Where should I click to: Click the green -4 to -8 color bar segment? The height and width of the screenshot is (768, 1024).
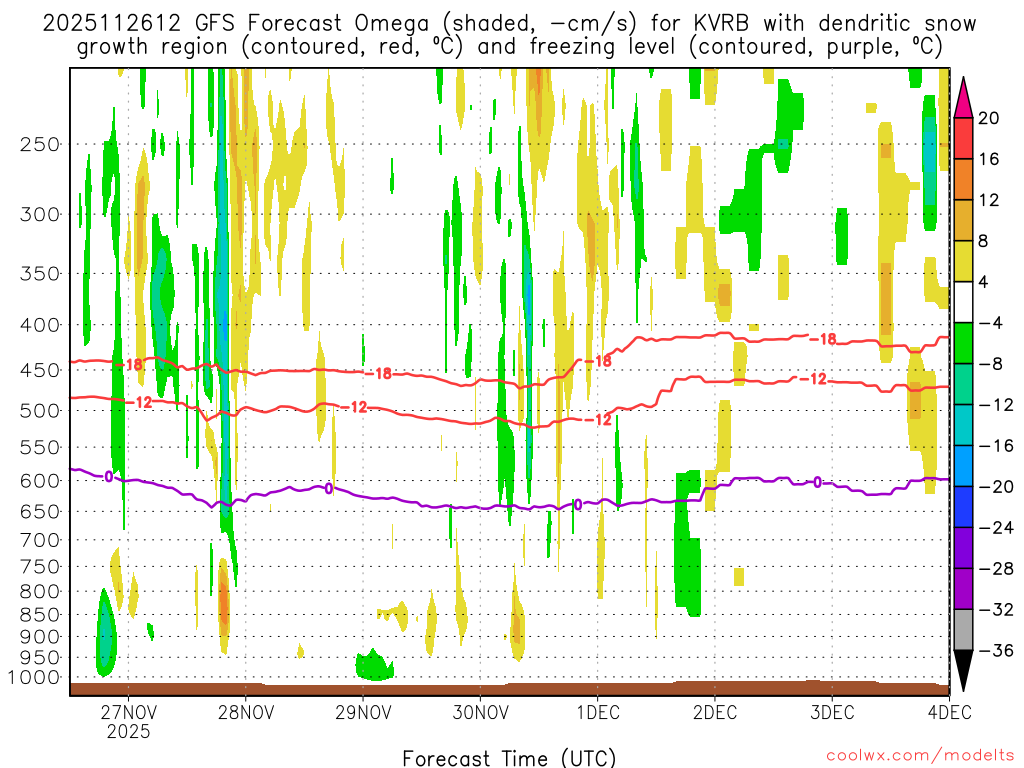(963, 344)
